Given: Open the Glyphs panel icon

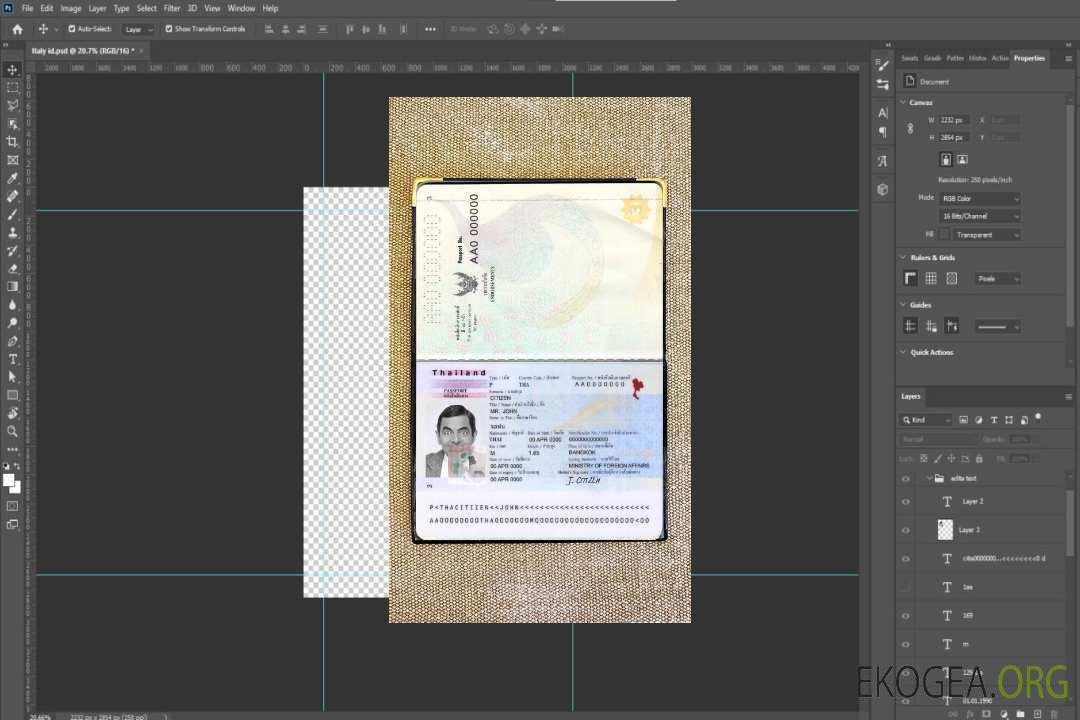Looking at the screenshot, I should pos(882,161).
